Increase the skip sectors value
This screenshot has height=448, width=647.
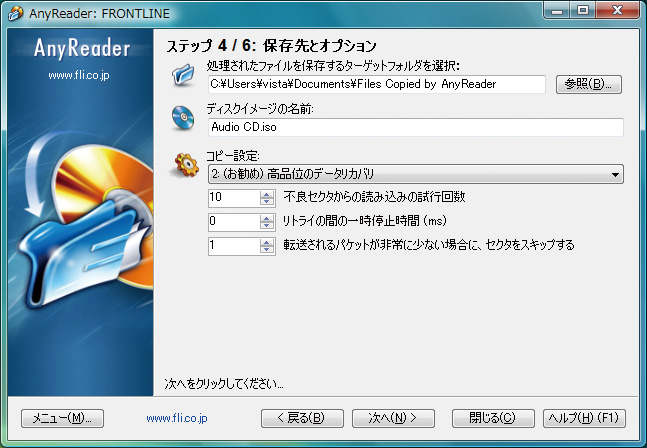point(267,243)
